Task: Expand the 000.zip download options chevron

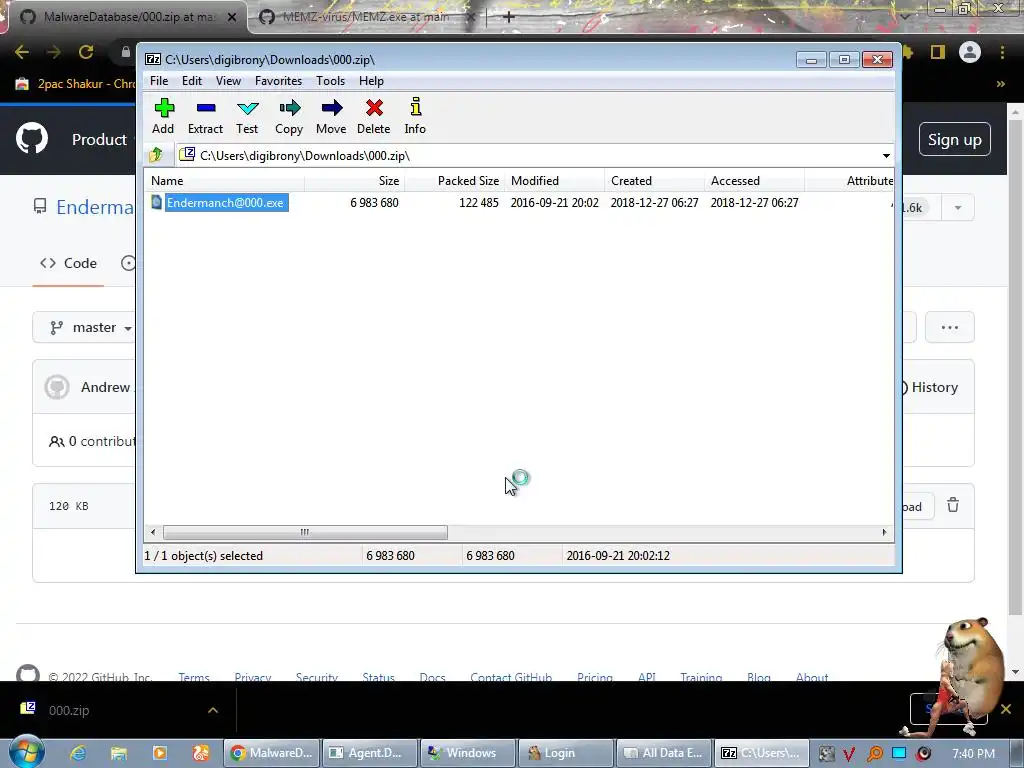Action: 213,710
